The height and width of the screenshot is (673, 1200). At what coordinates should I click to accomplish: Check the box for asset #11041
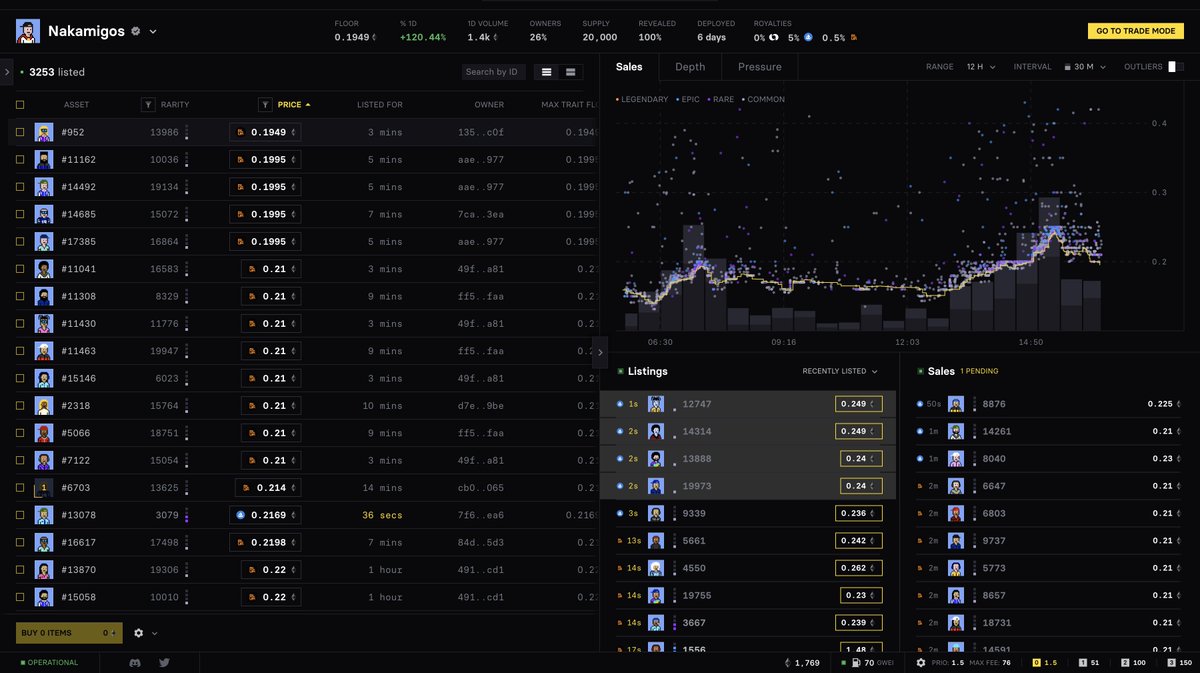(x=20, y=269)
